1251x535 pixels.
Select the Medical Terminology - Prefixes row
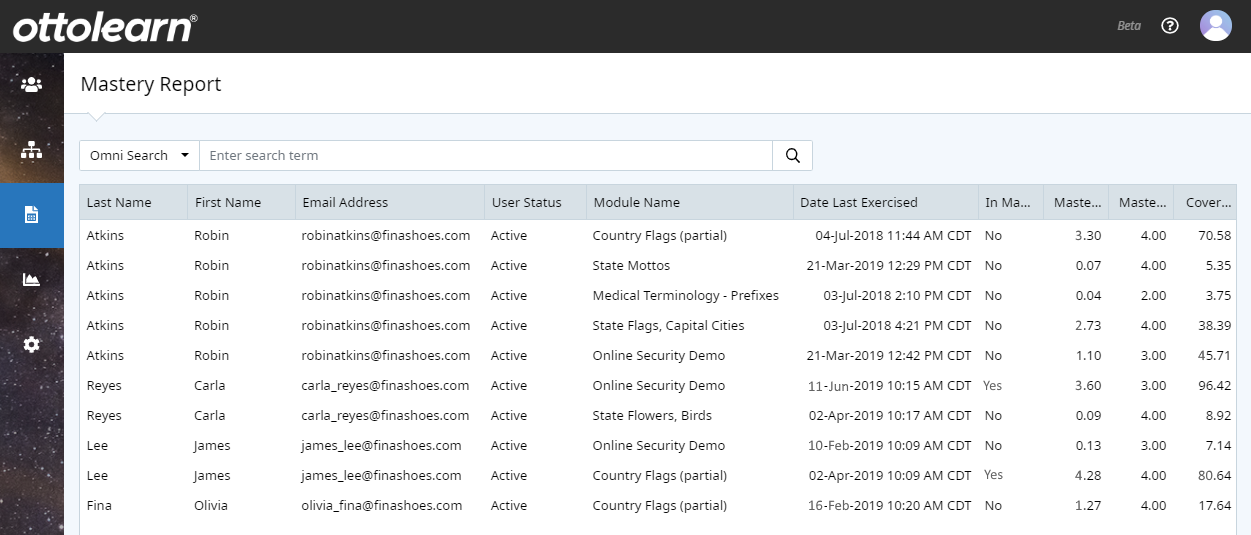pyautogui.click(x=658, y=295)
